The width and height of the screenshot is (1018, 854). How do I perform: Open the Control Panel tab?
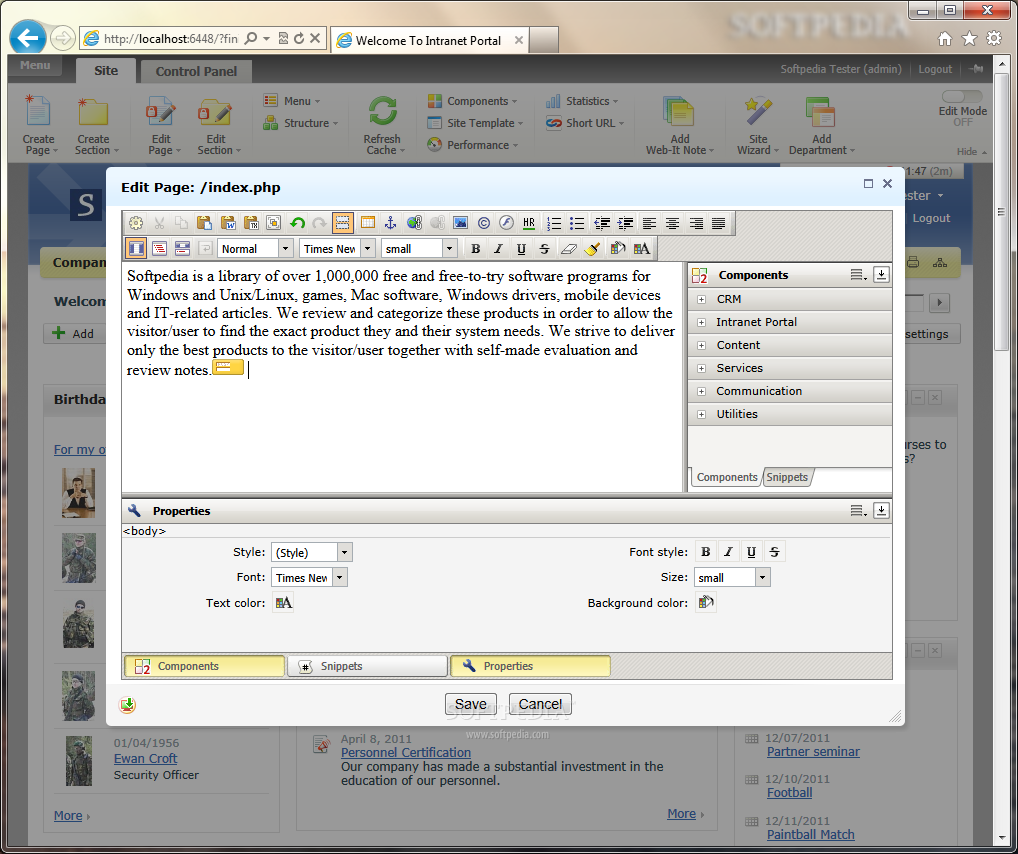(196, 71)
